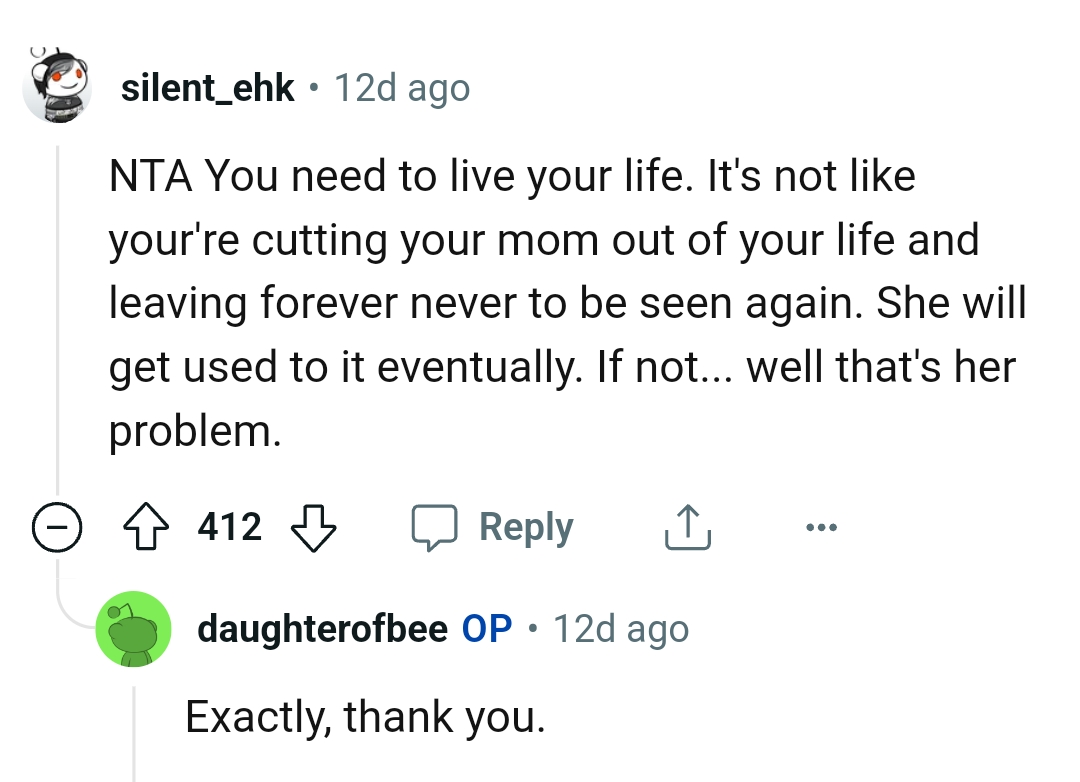Image resolution: width=1080 pixels, height=782 pixels.
Task: Open silent_ehk's profile
Action: [x=207, y=87]
